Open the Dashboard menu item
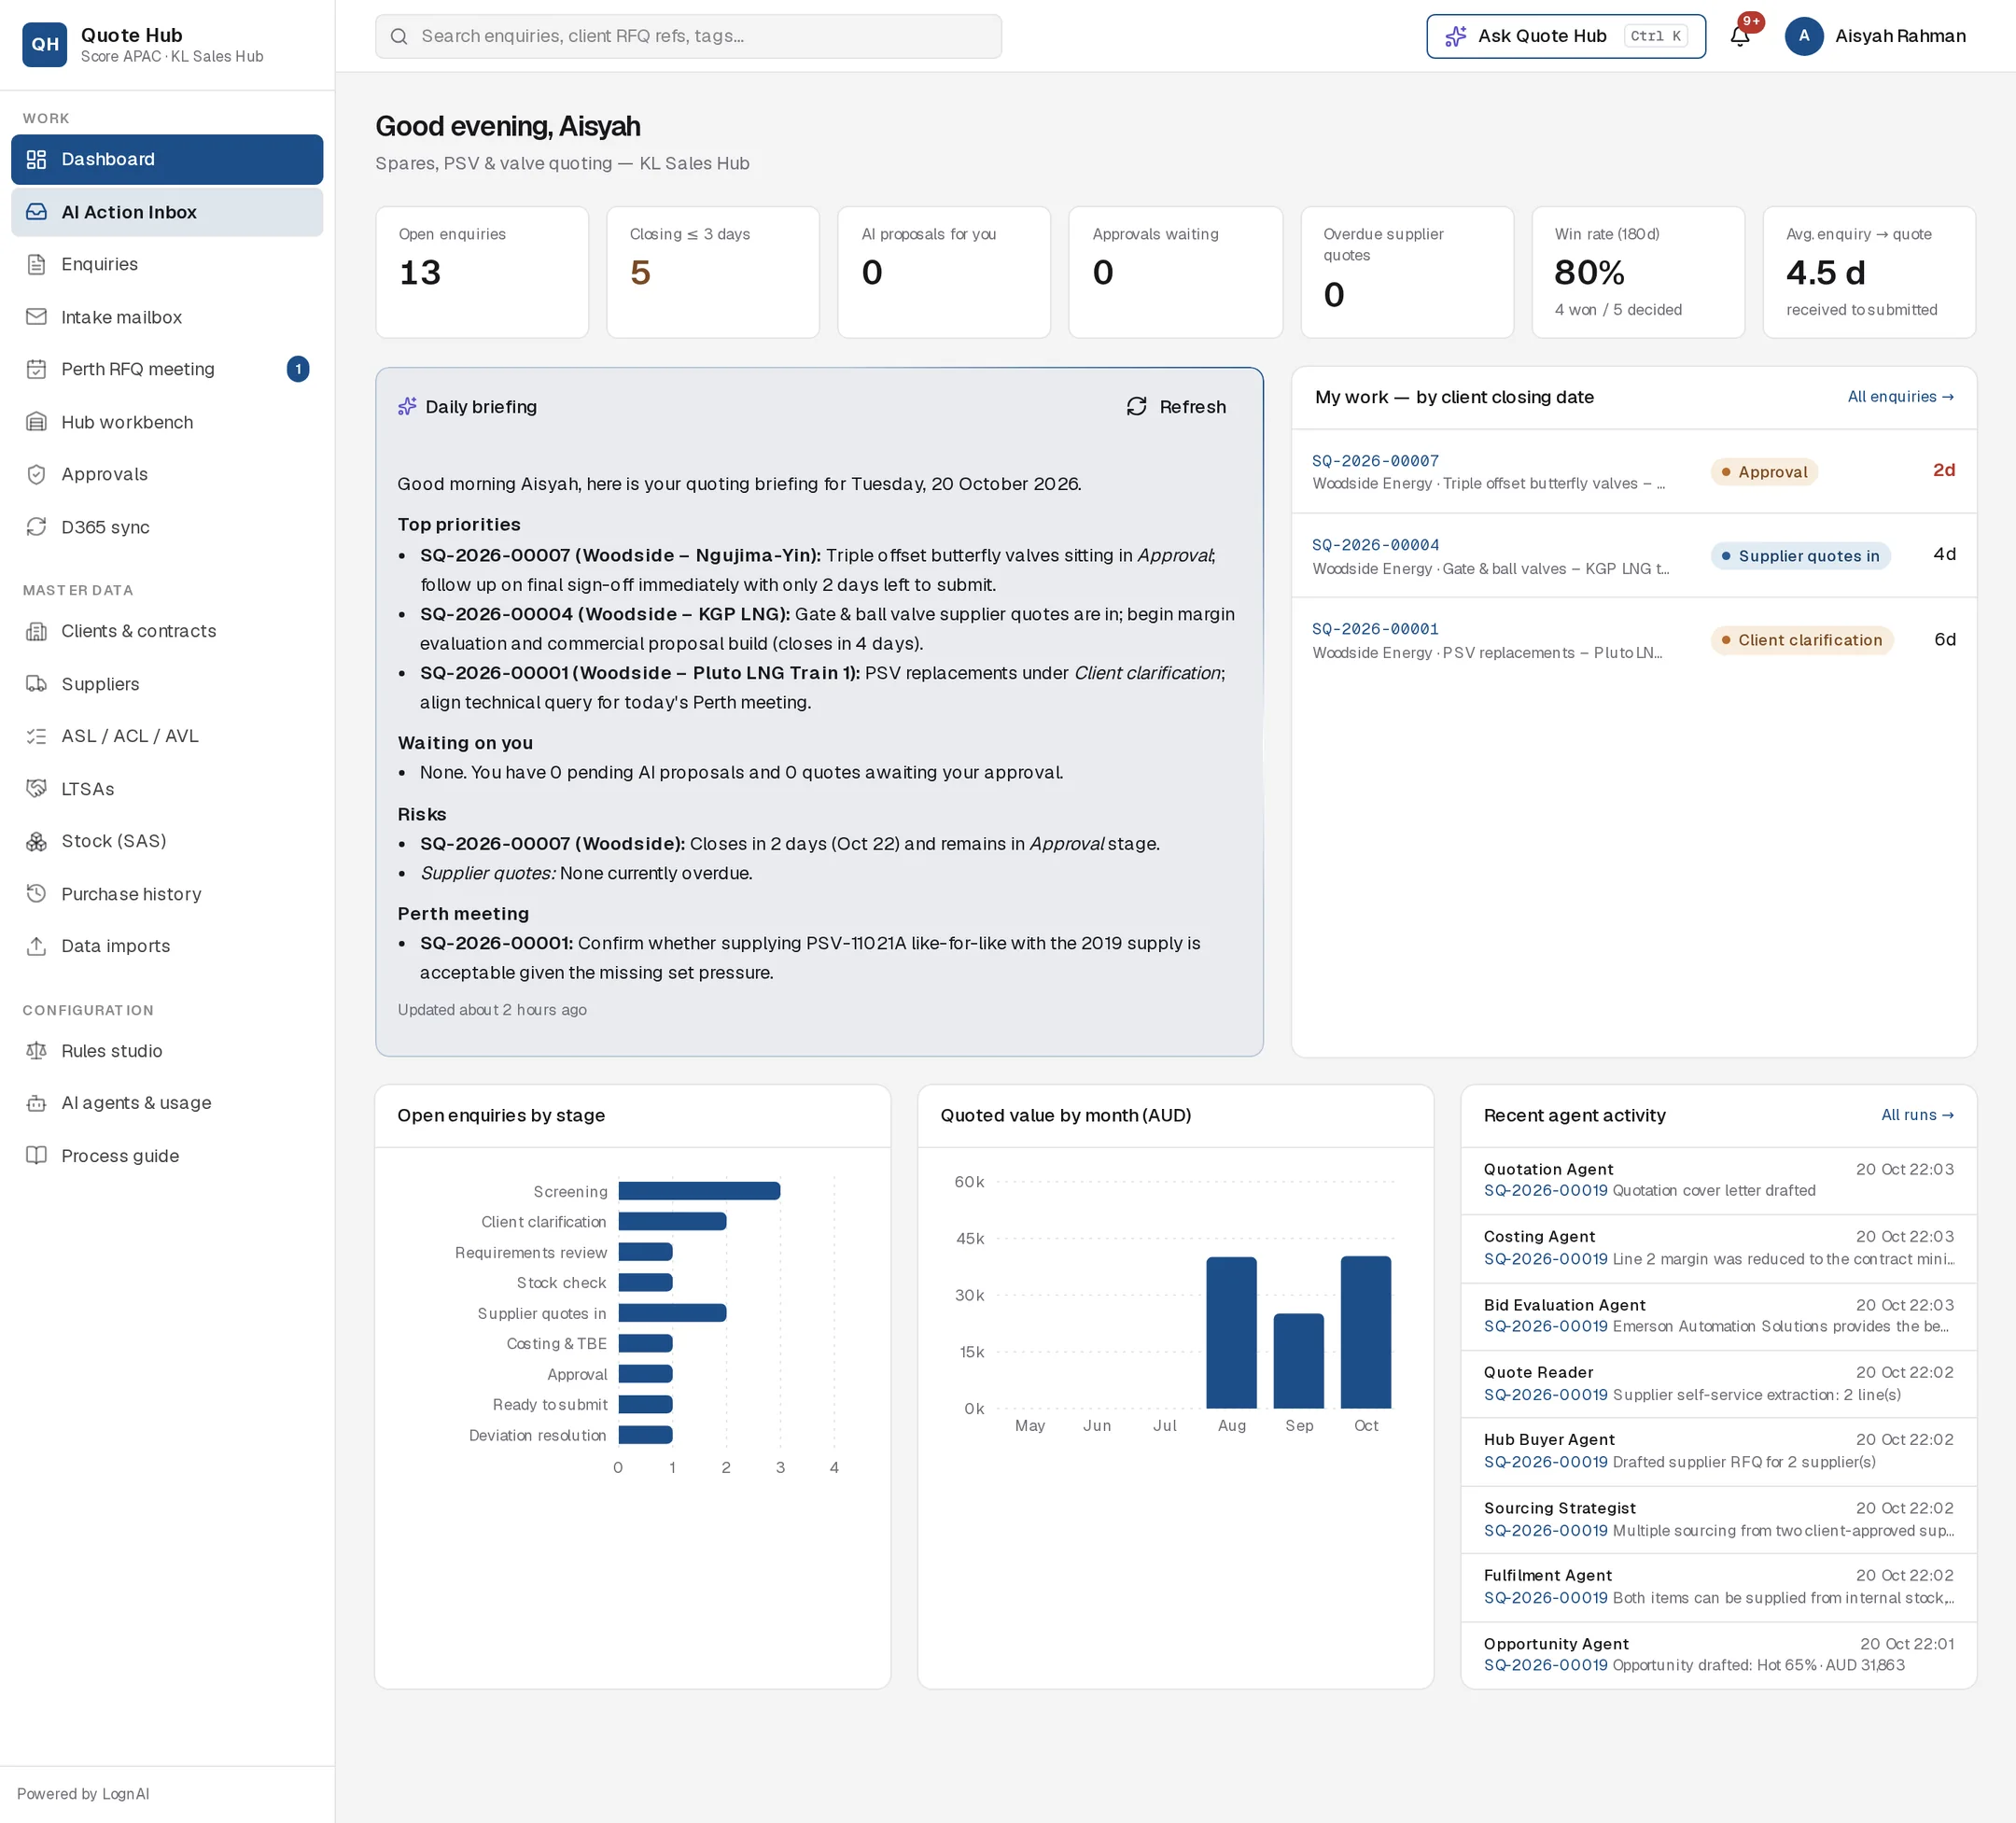2016x1823 pixels. click(167, 159)
